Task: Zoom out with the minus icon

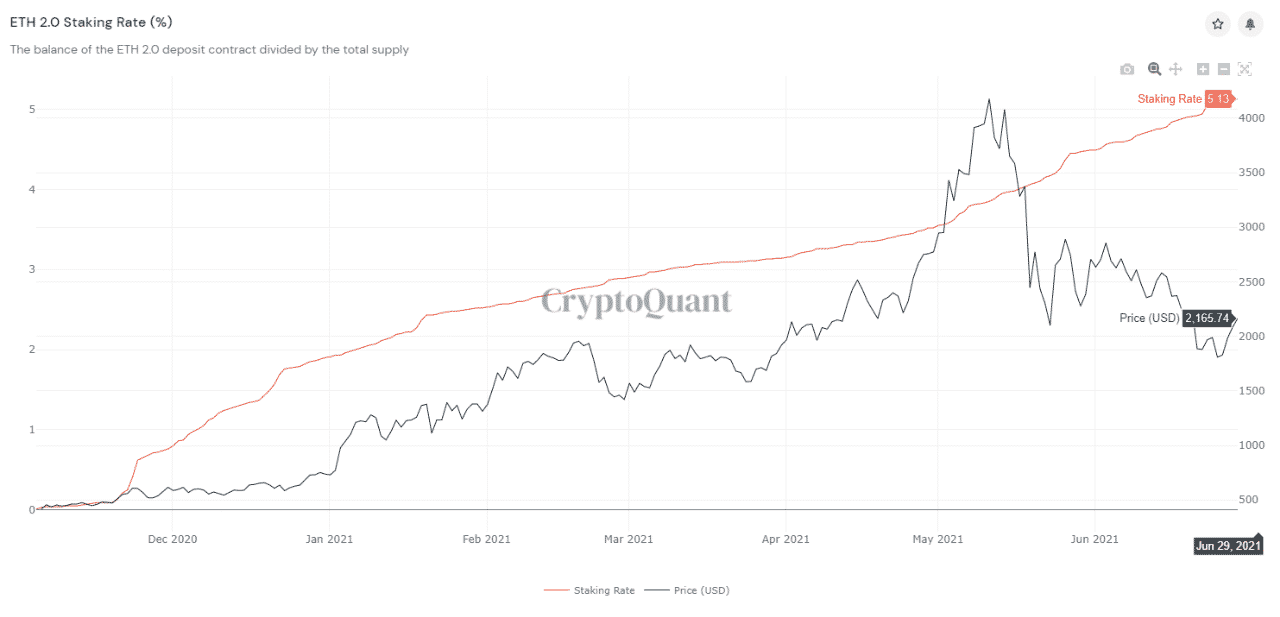Action: [x=1223, y=69]
